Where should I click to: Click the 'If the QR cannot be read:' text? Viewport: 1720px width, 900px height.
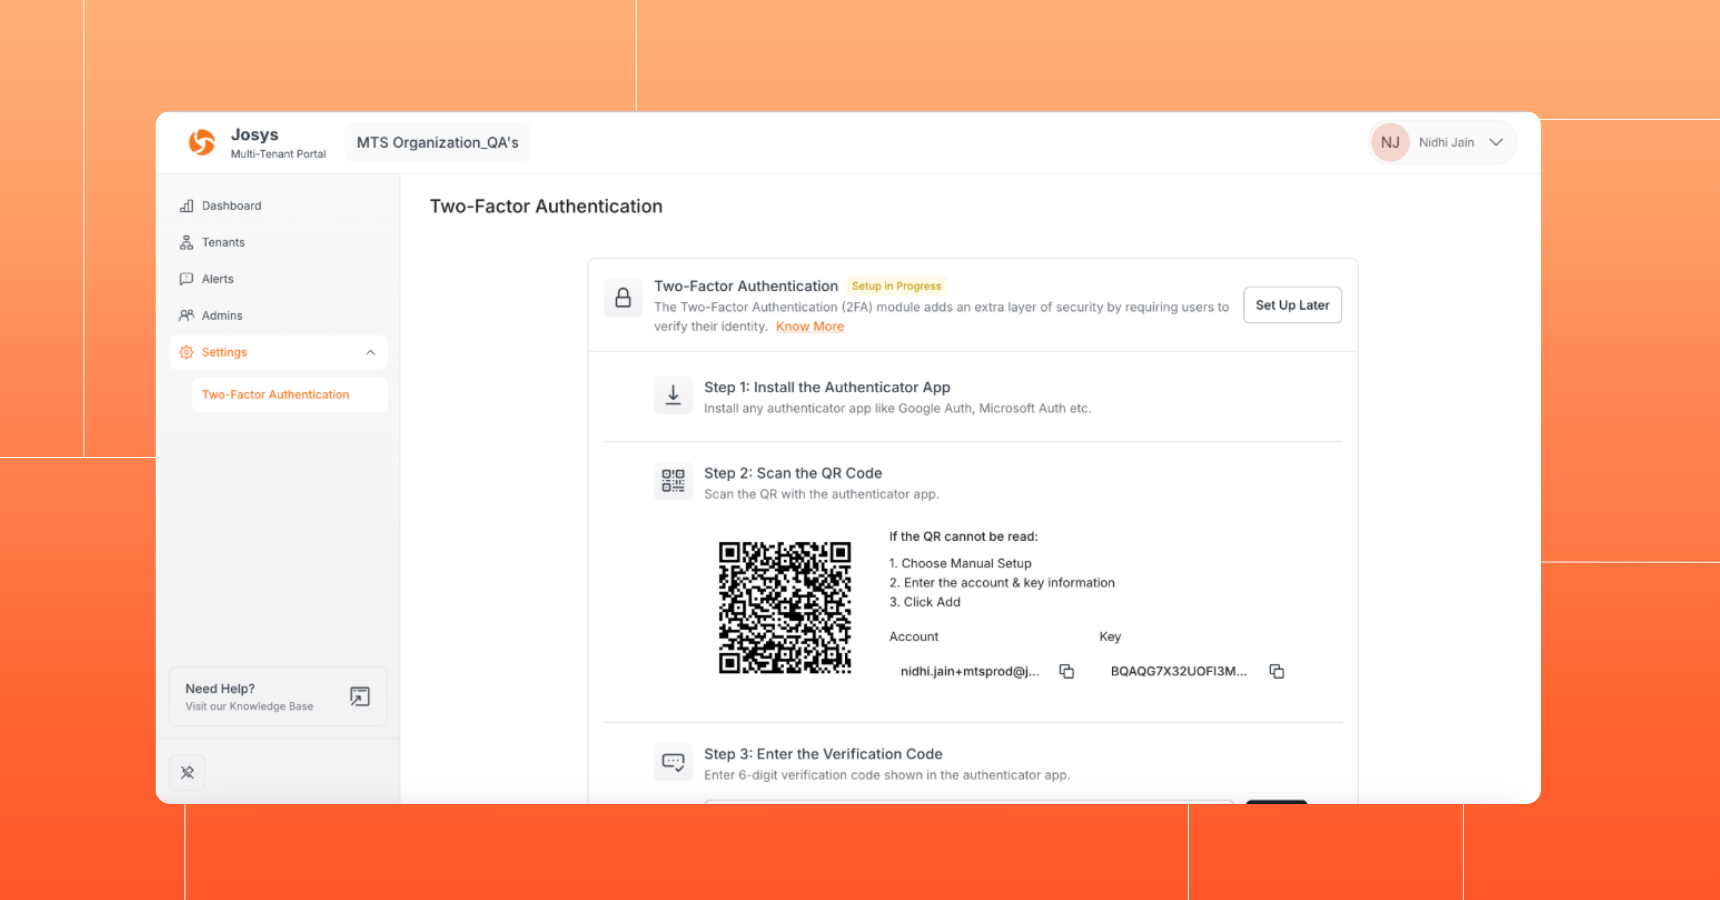click(x=964, y=537)
